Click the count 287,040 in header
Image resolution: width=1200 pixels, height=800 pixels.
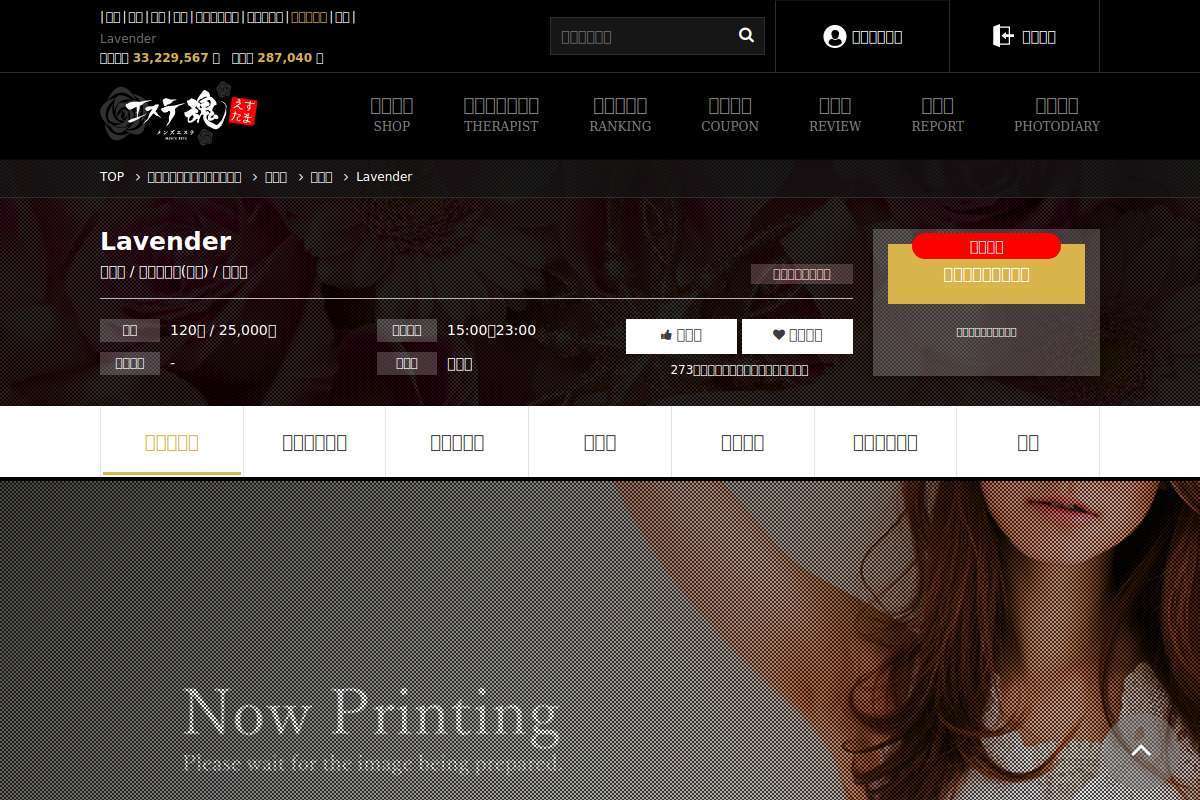285,58
